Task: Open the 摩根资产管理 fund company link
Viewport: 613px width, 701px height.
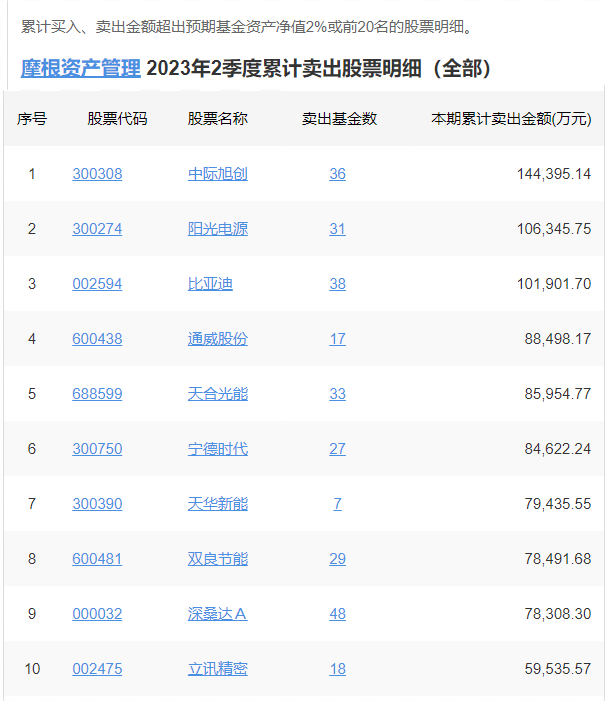Action: pyautogui.click(x=81, y=68)
